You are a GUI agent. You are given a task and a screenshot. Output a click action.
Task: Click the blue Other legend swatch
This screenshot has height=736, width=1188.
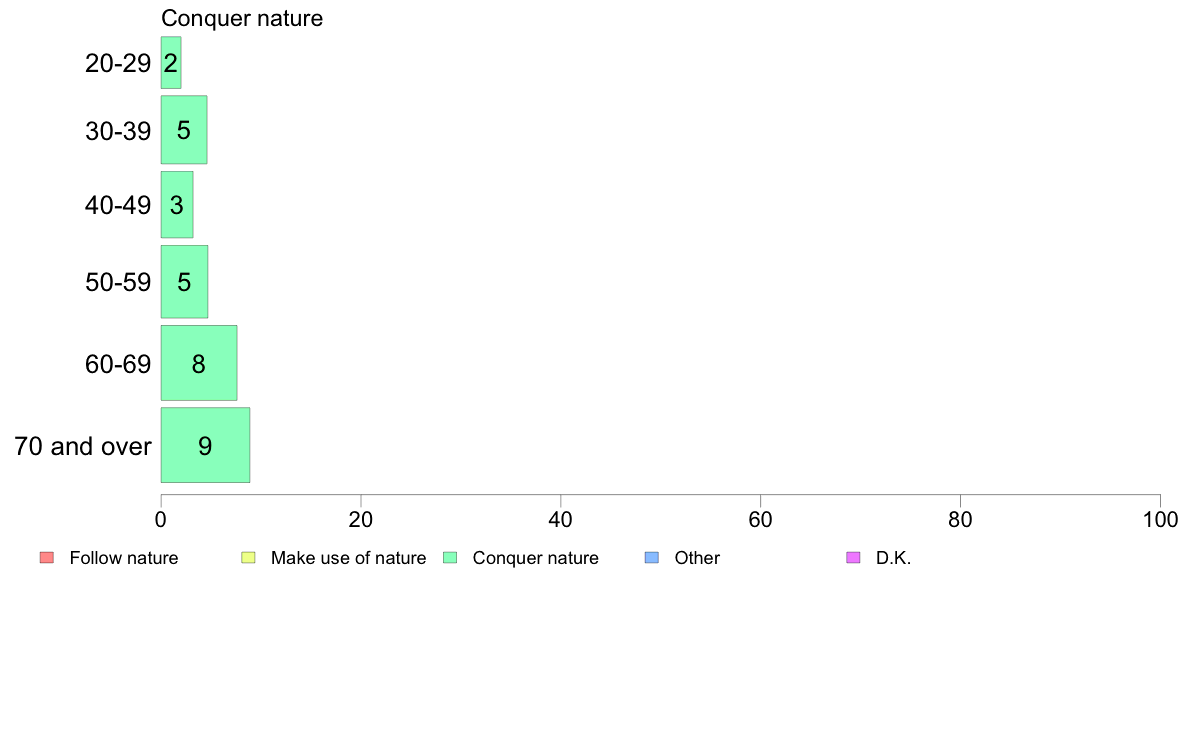[652, 558]
